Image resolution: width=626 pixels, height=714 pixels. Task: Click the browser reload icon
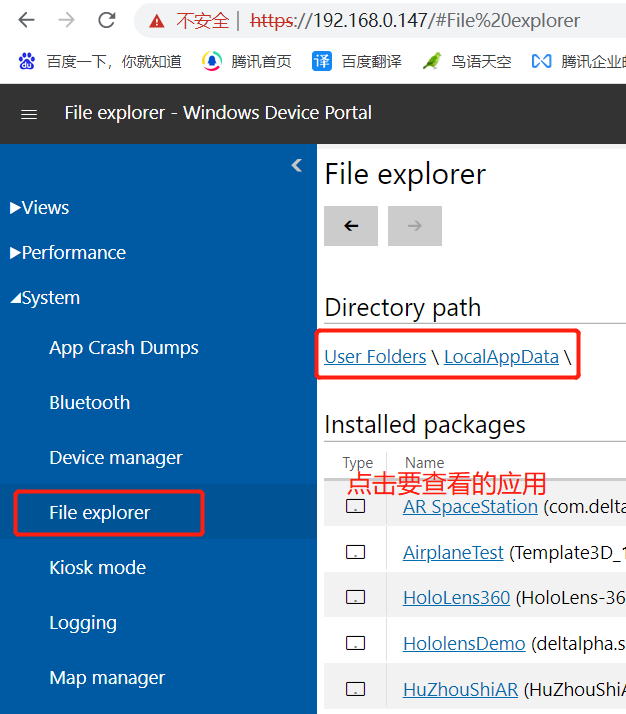(108, 20)
